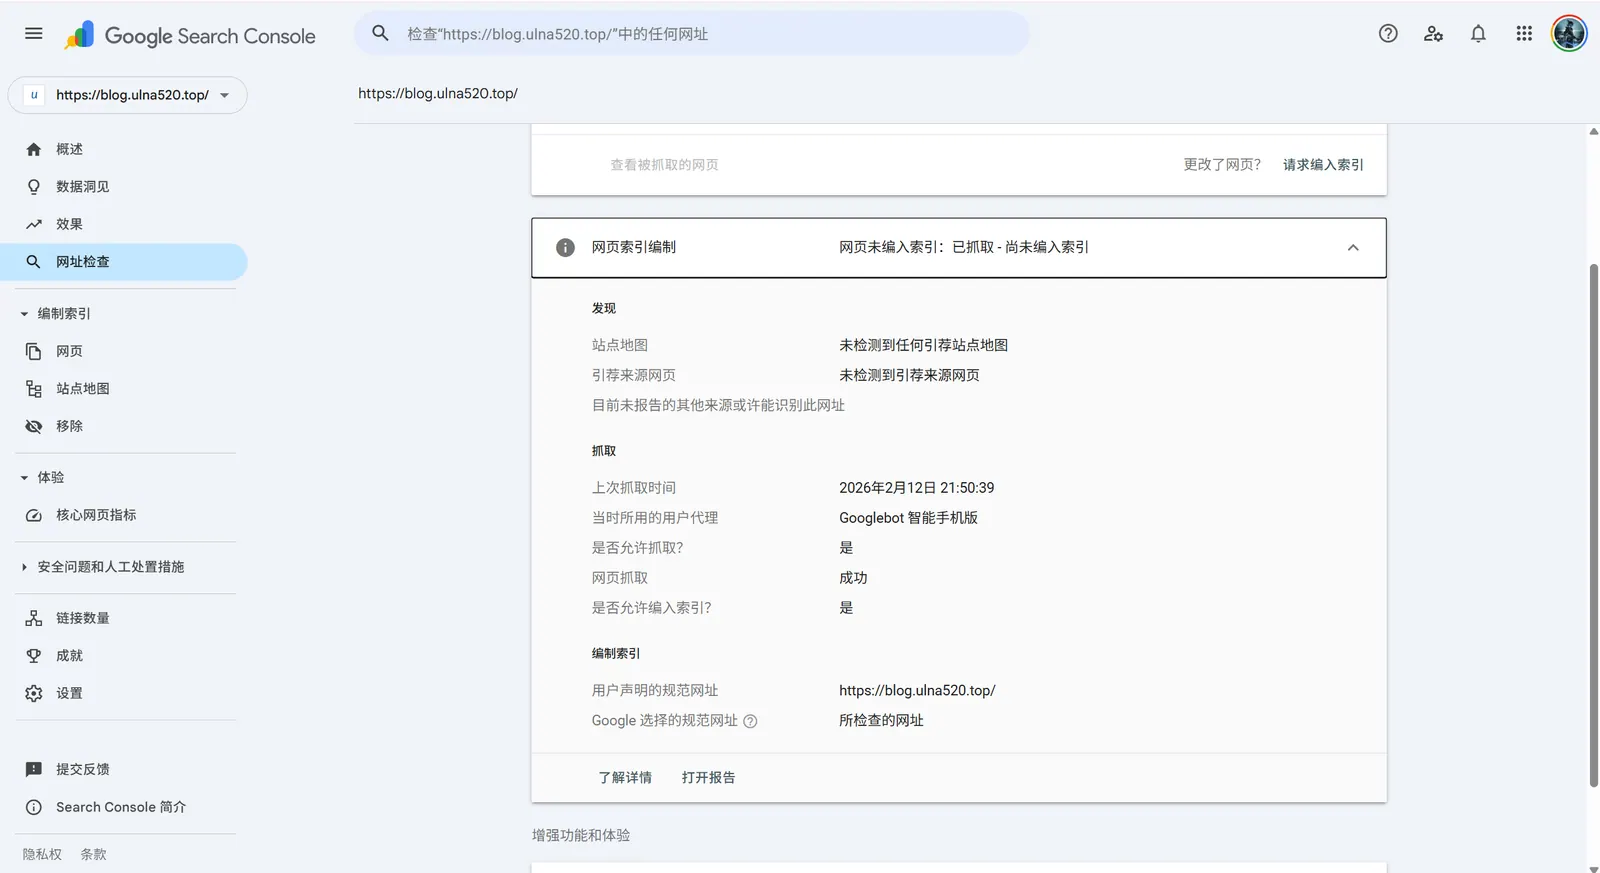
Task: Open 核心网页指标 report
Action: pos(96,515)
